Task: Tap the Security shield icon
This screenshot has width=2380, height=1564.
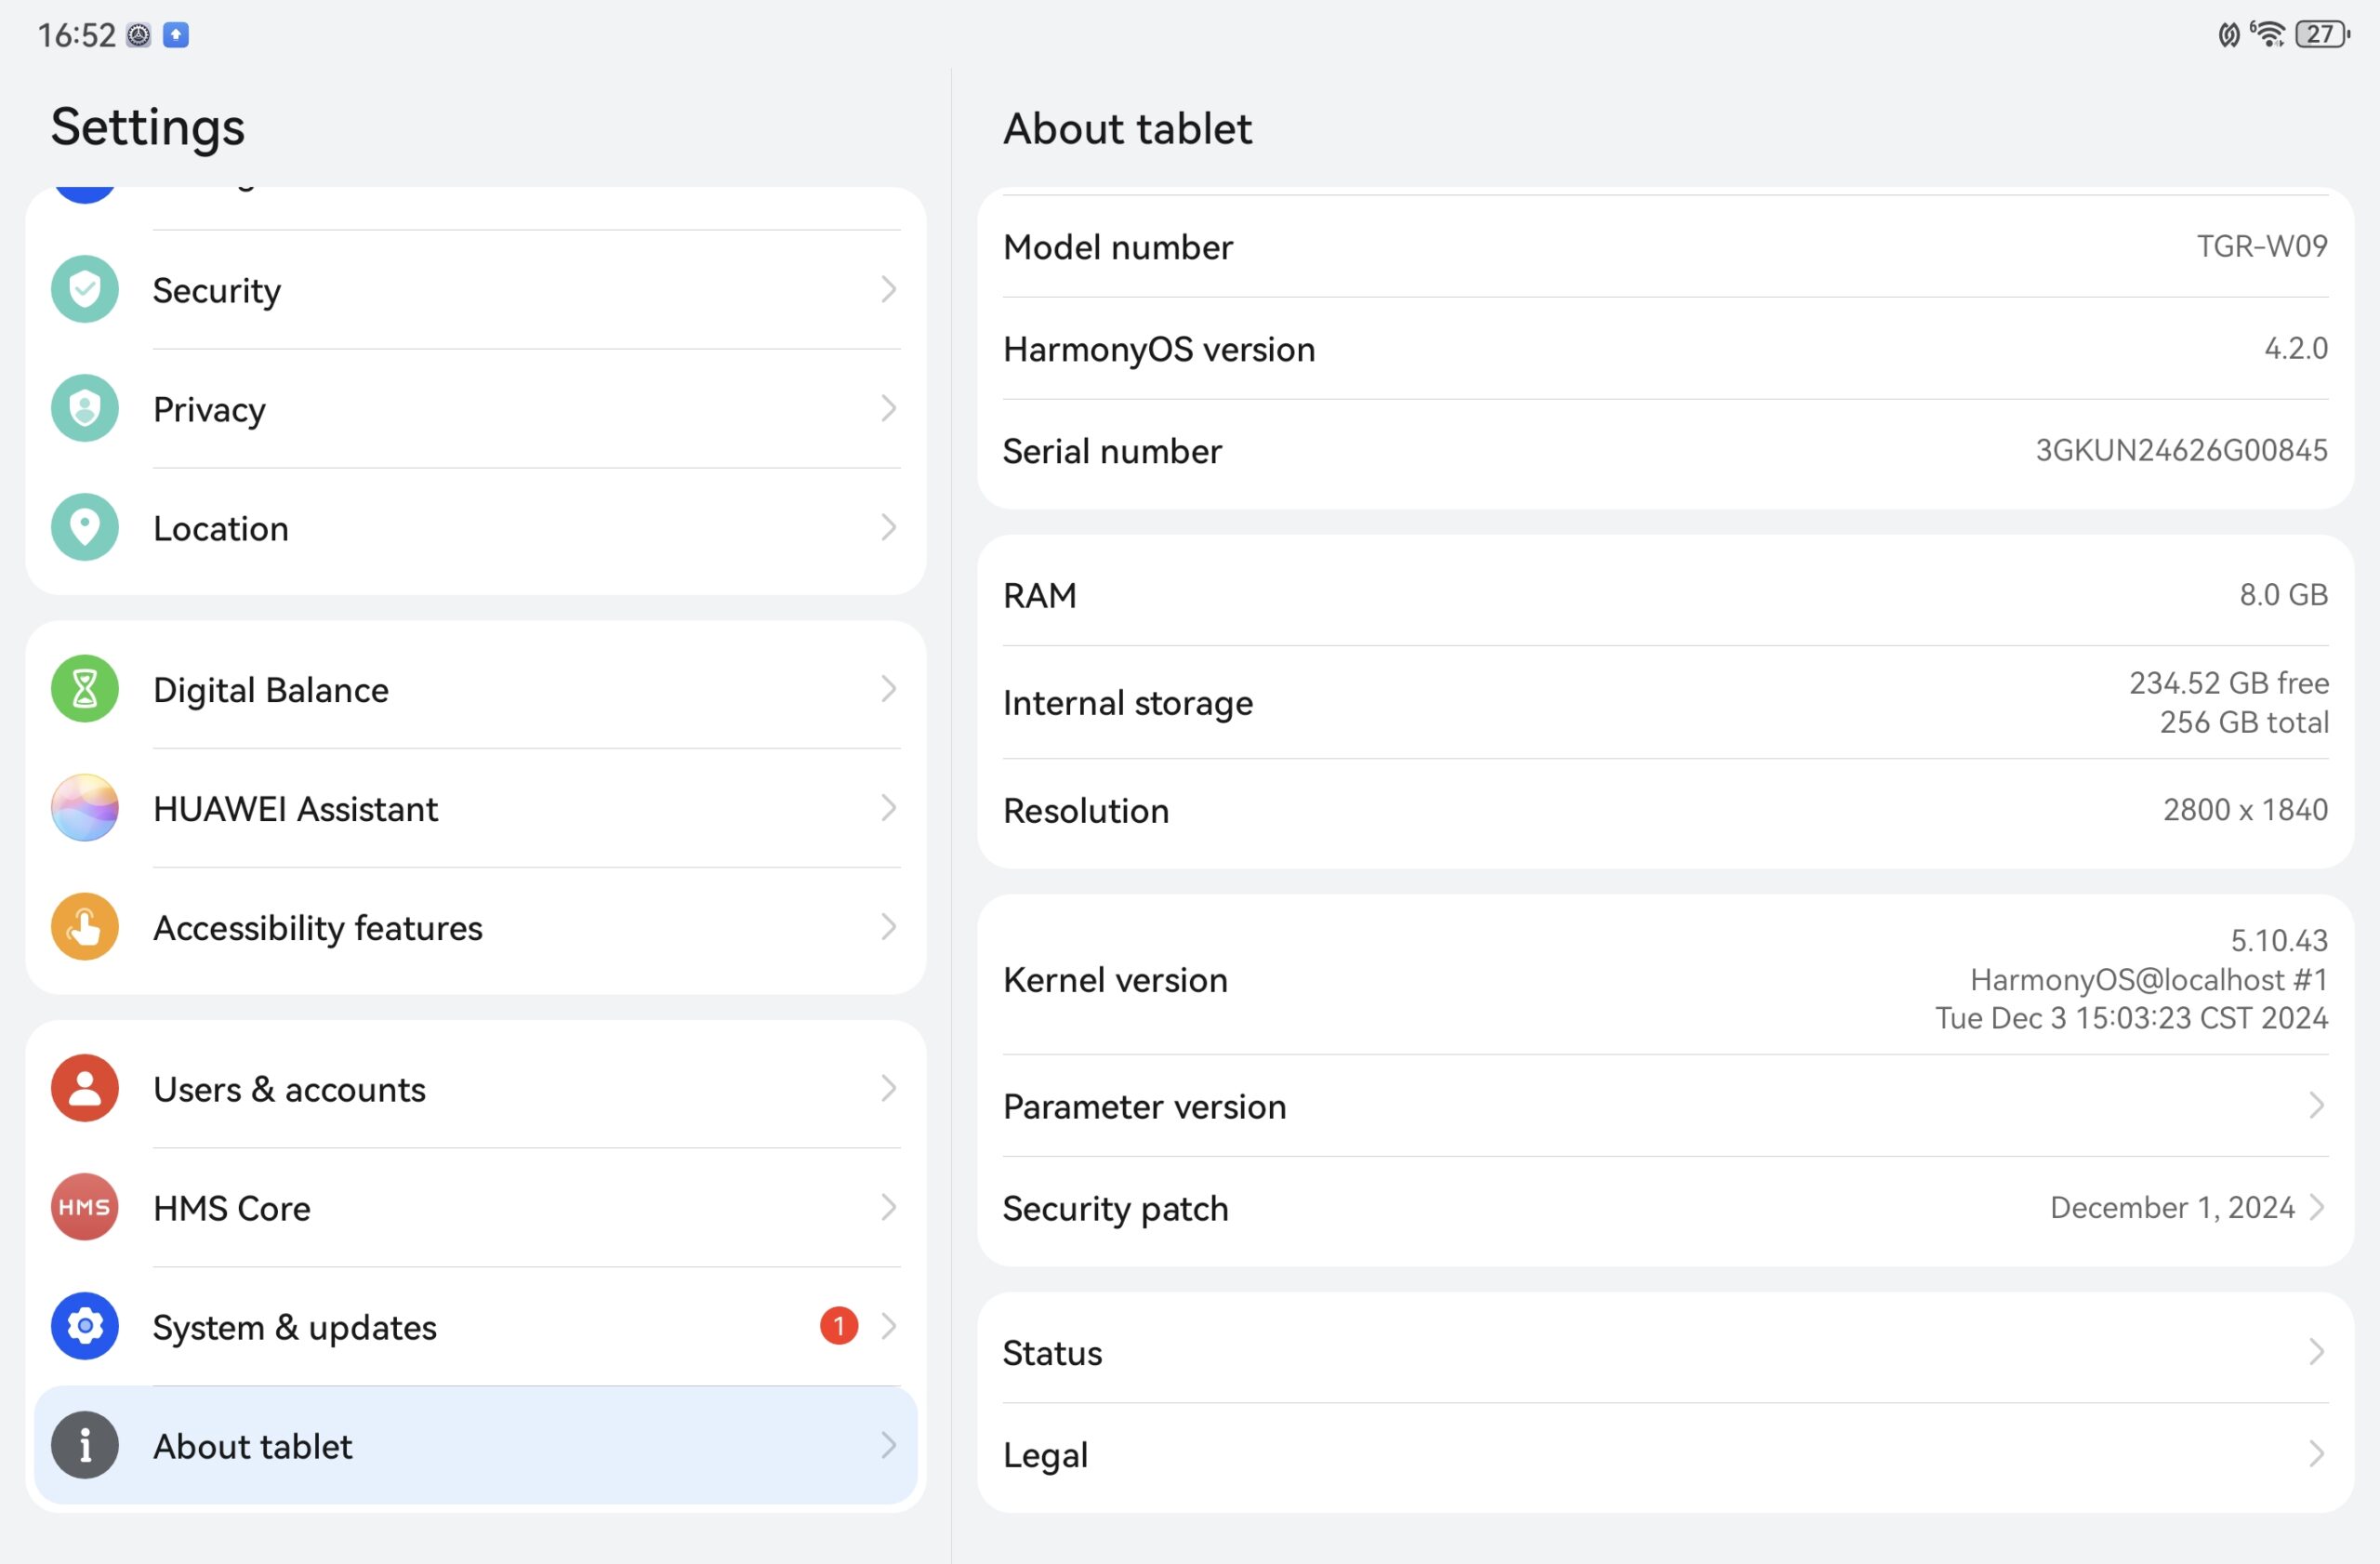Action: point(85,290)
